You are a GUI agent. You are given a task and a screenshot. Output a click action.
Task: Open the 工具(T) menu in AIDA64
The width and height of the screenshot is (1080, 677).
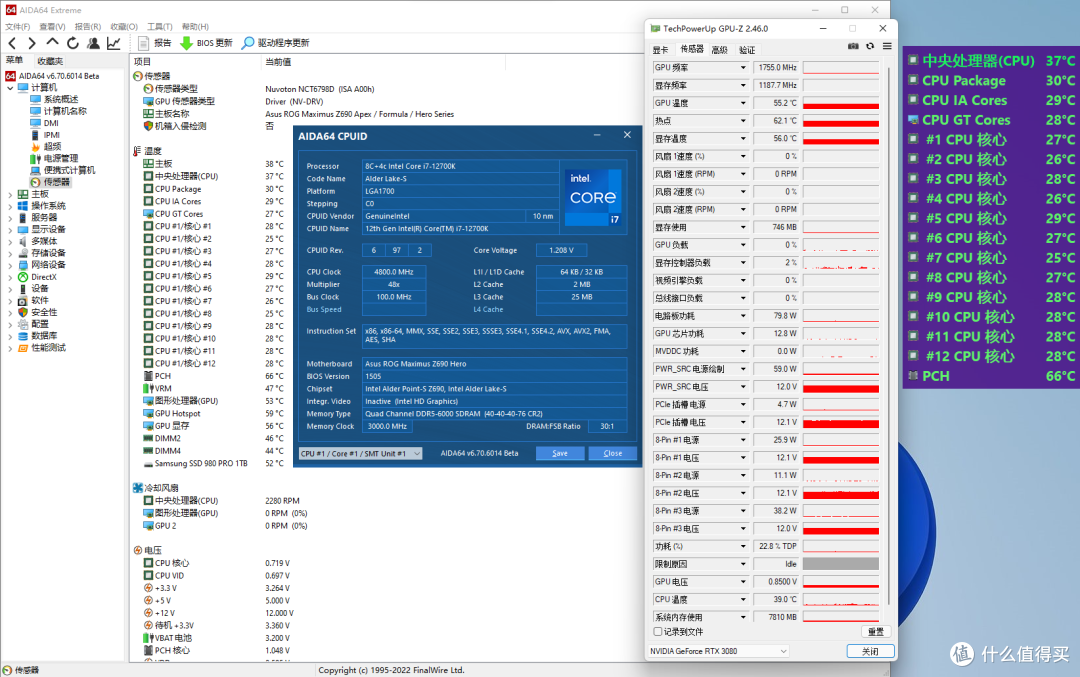click(x=159, y=27)
